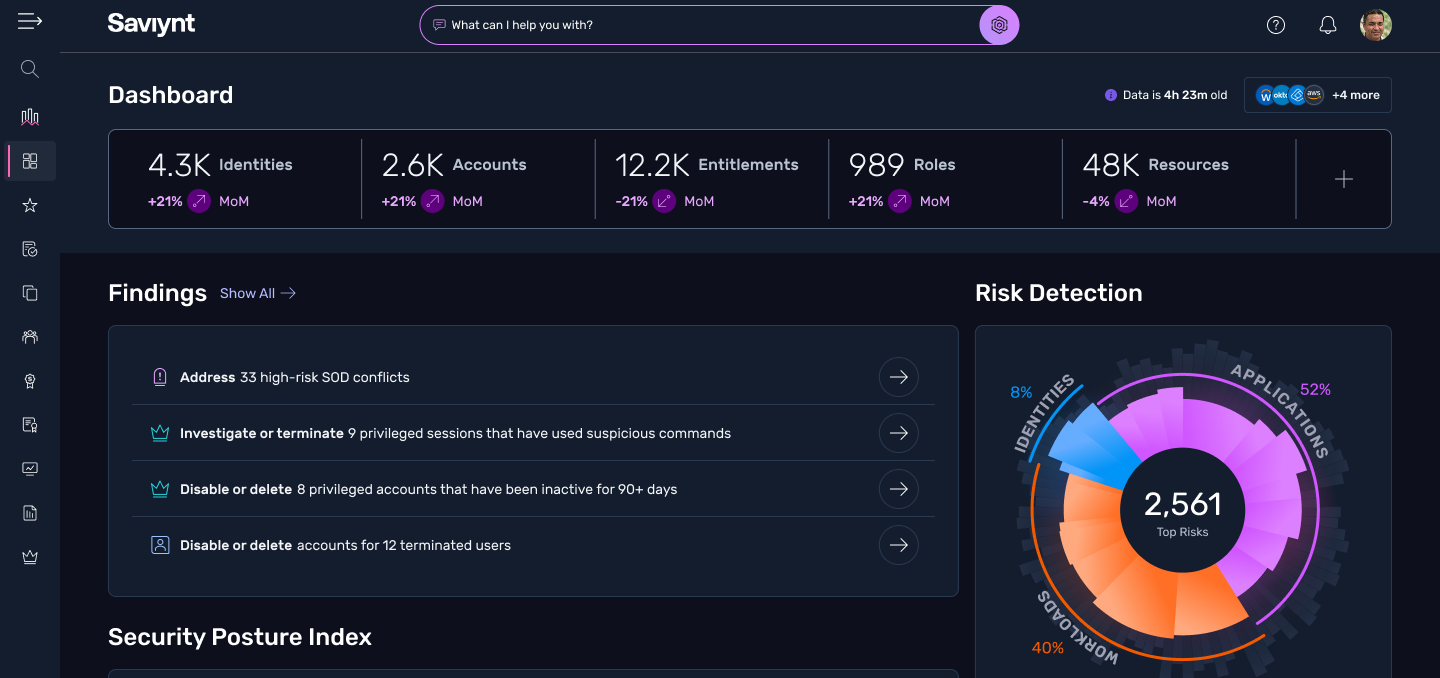Open the 48K Resources metric
Screen dimensions: 1440x678
coord(1156,164)
